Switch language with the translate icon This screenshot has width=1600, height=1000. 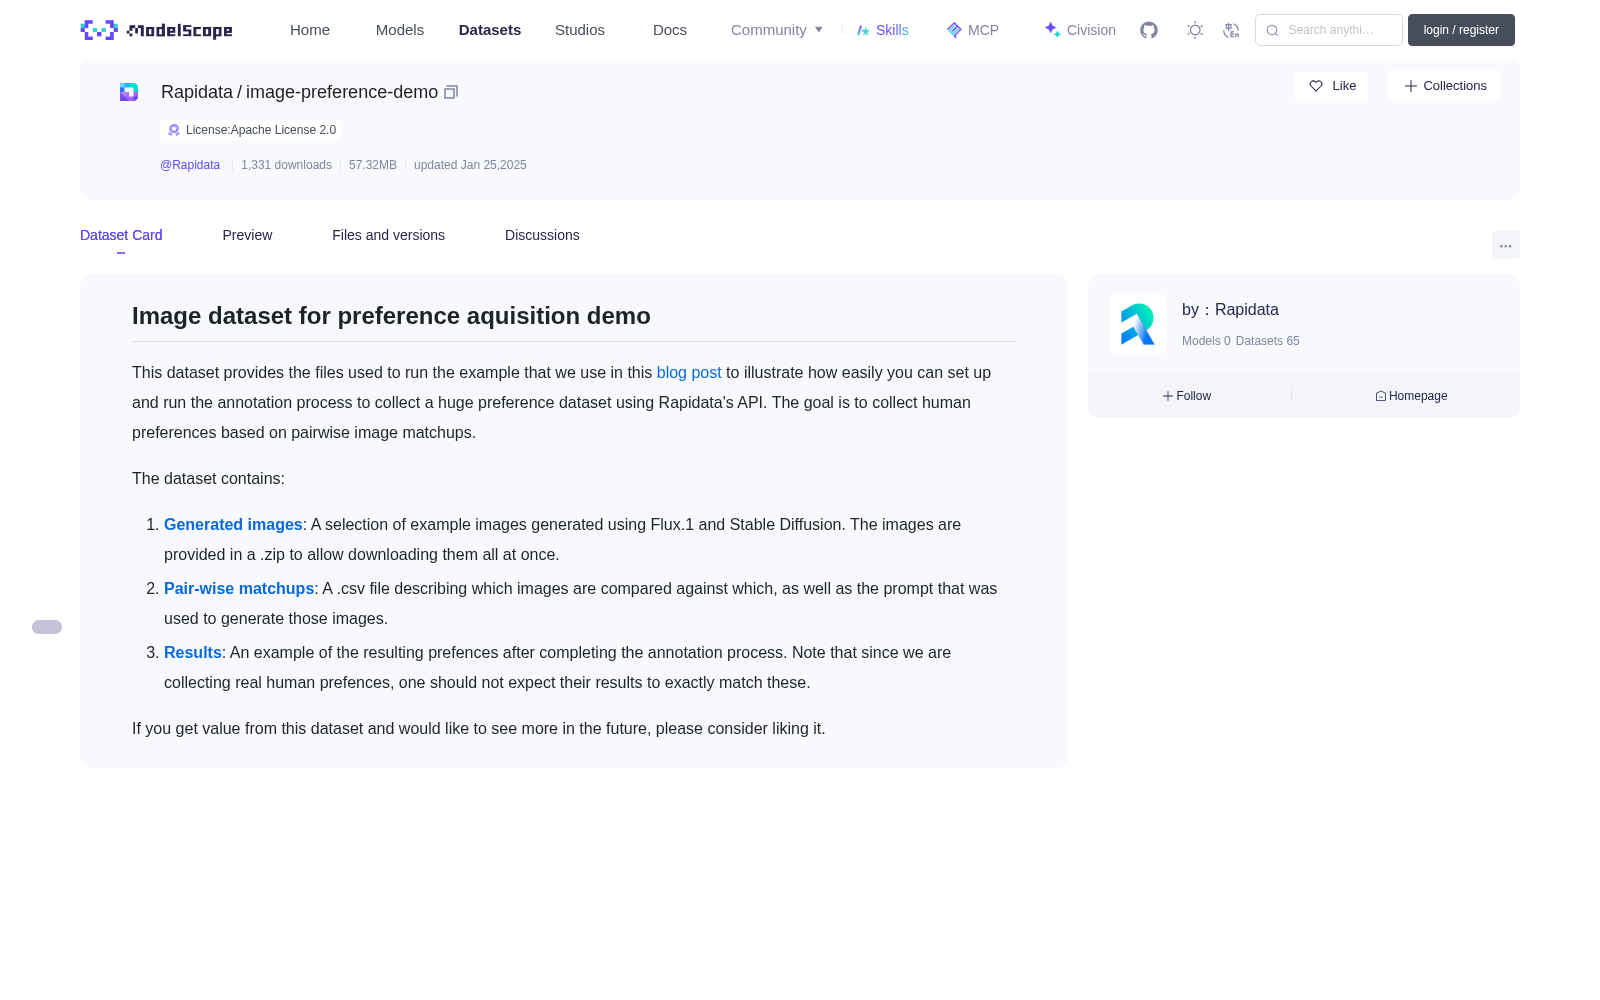tap(1231, 30)
